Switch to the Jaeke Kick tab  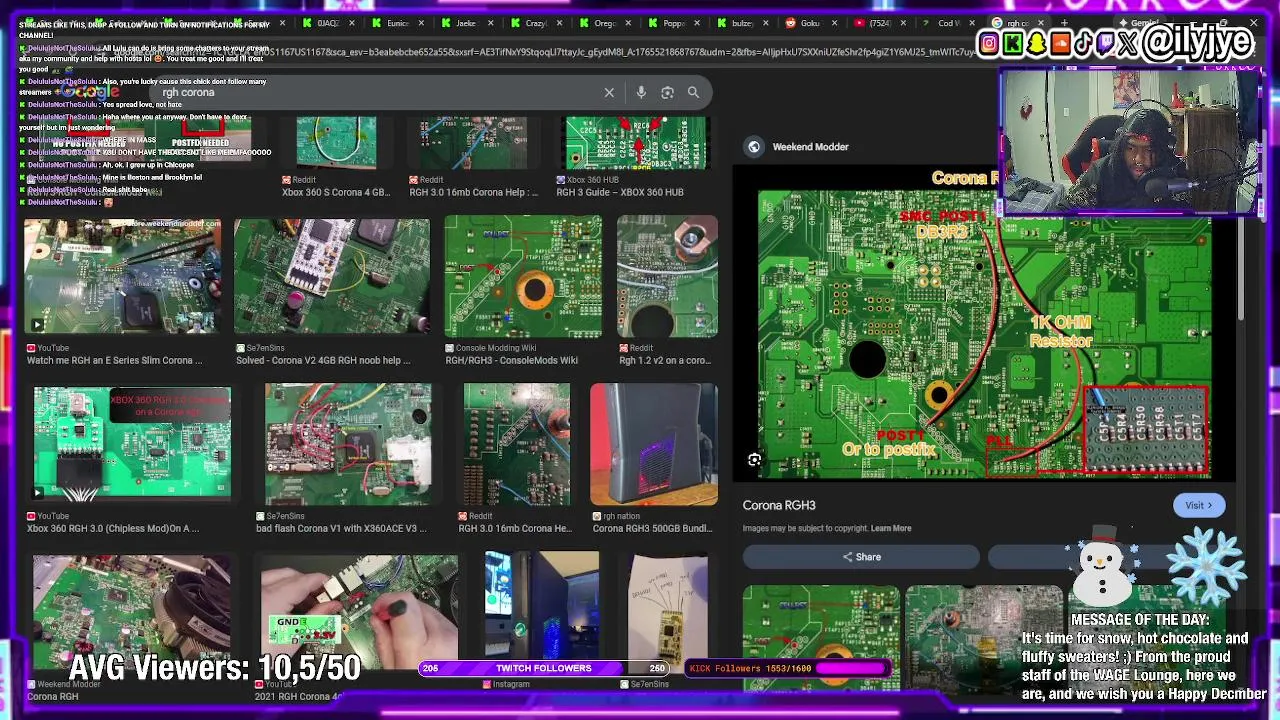465,23
